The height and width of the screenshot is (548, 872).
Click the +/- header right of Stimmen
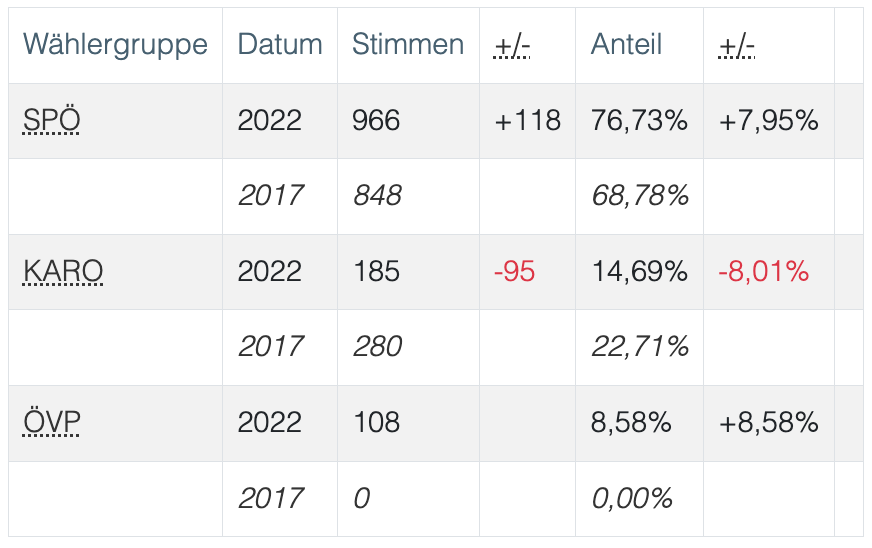click(513, 45)
